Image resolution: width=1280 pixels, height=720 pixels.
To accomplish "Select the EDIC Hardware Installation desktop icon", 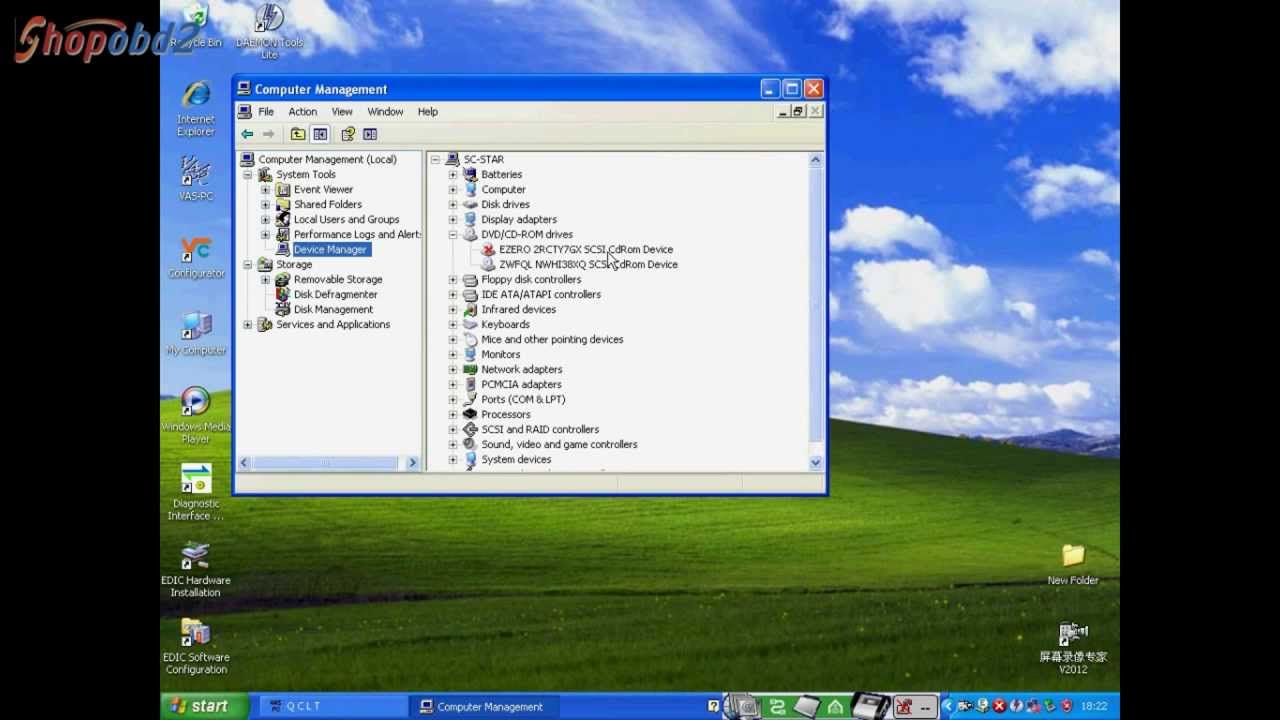I will point(196,569).
